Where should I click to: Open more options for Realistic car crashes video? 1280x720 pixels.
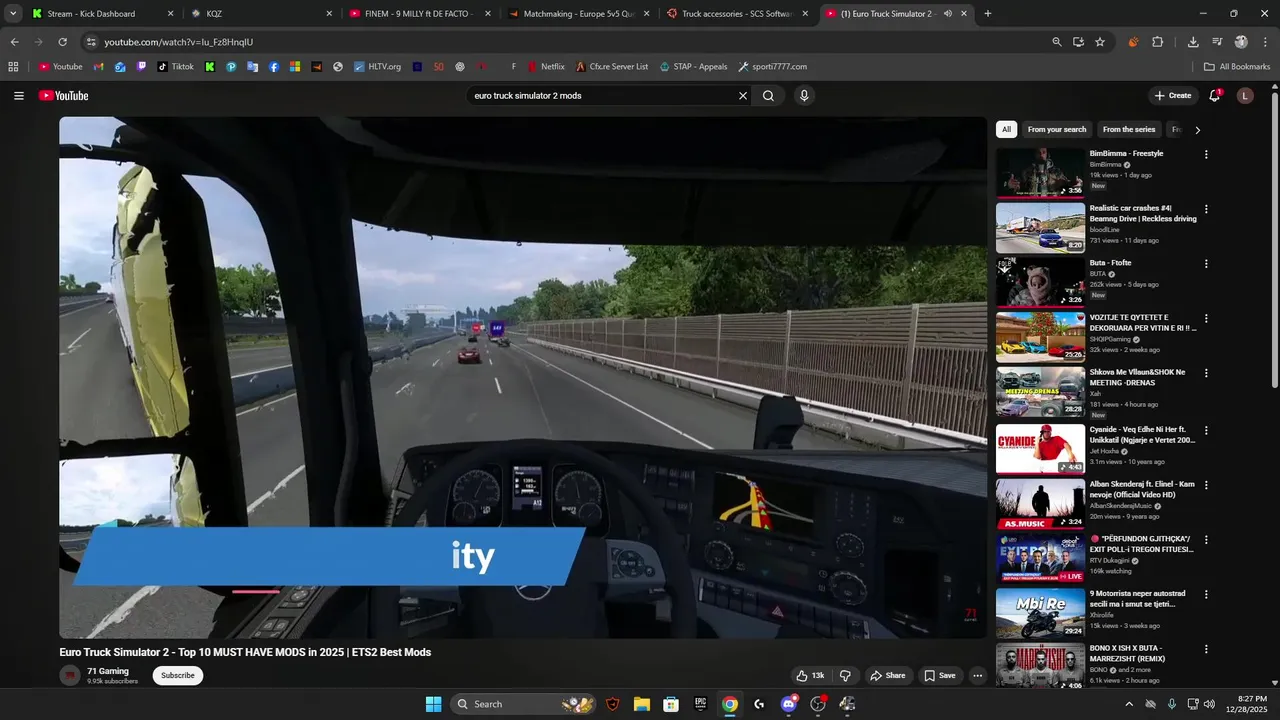coord(1206,209)
